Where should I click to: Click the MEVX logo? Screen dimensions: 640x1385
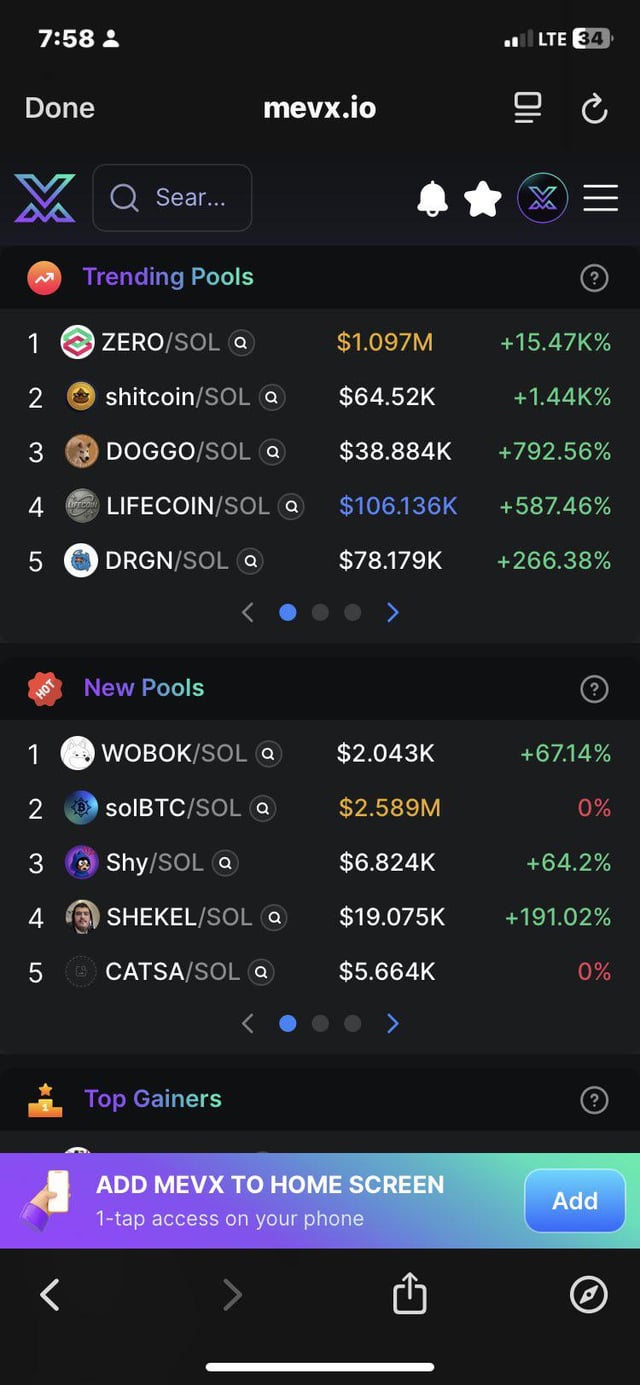pyautogui.click(x=44, y=198)
